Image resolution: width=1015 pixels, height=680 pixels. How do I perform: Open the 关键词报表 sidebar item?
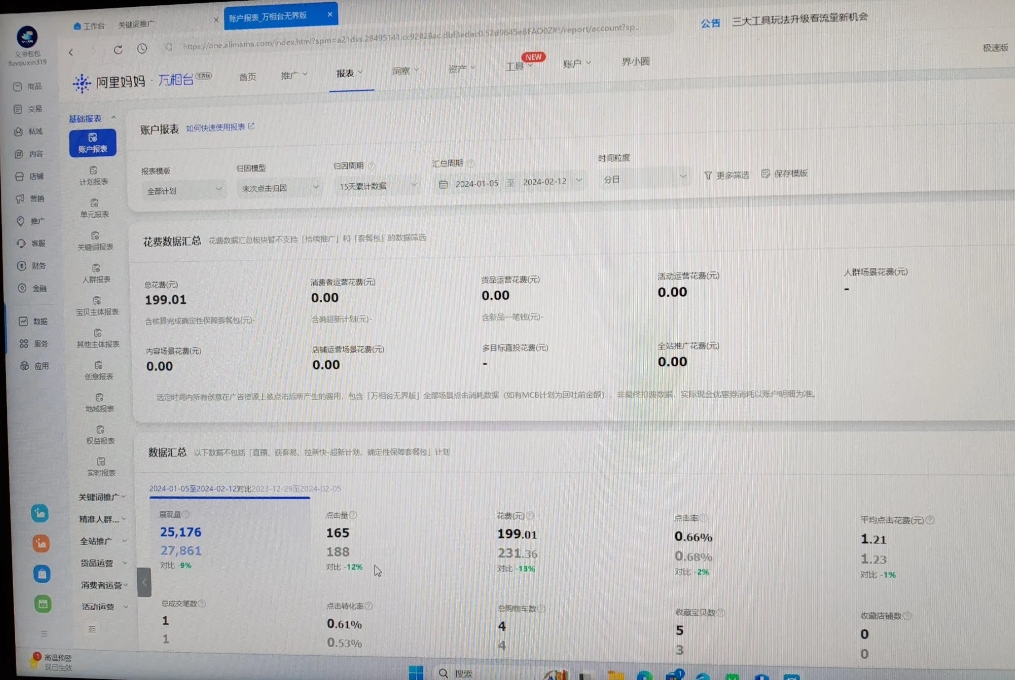(95, 240)
